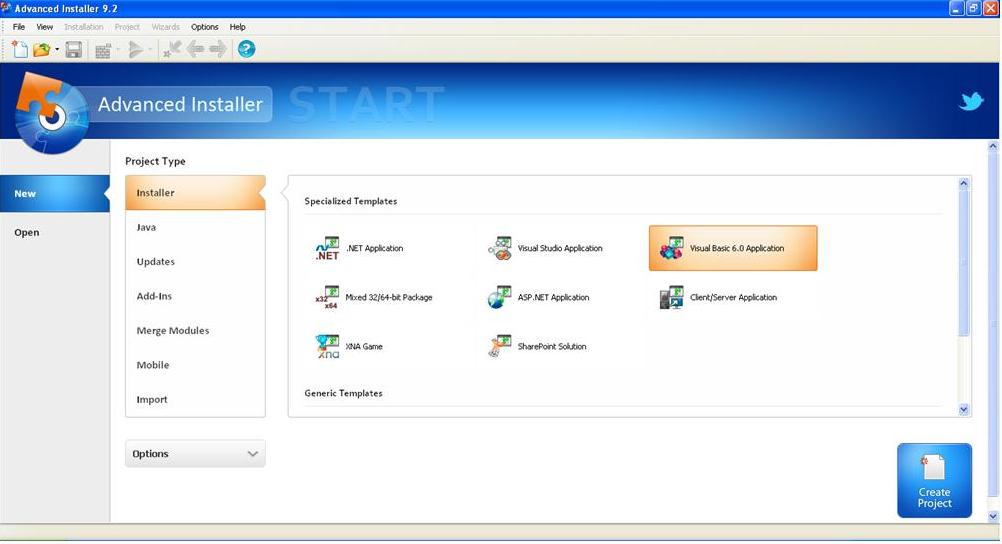Viewport: 1002px width, 544px height.
Task: Click the Advanced Installer logo
Action: click(51, 114)
